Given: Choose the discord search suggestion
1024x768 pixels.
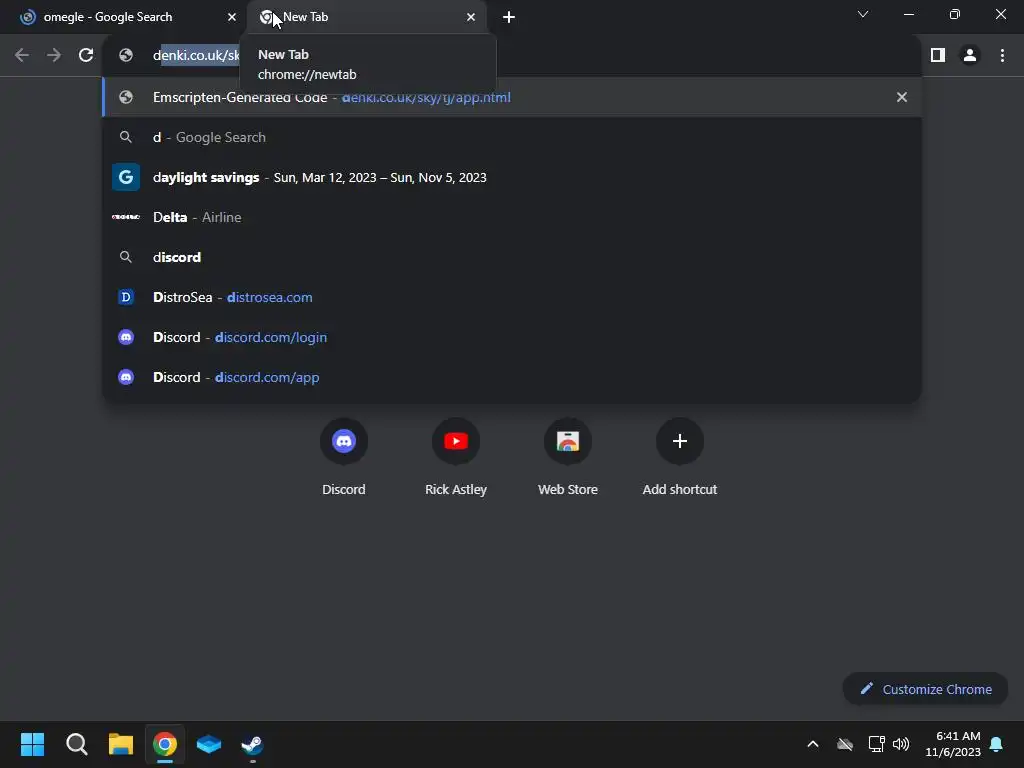Looking at the screenshot, I should (512, 257).
